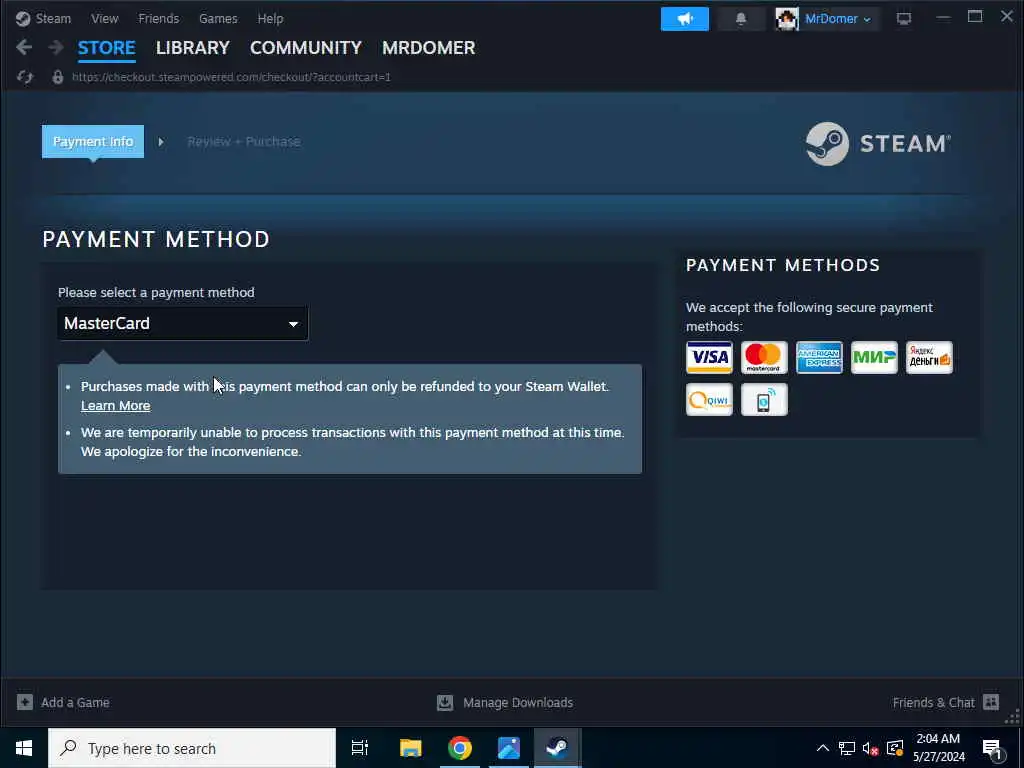The image size is (1024, 768).
Task: Click the Mastercard payment logo
Action: [x=764, y=357]
